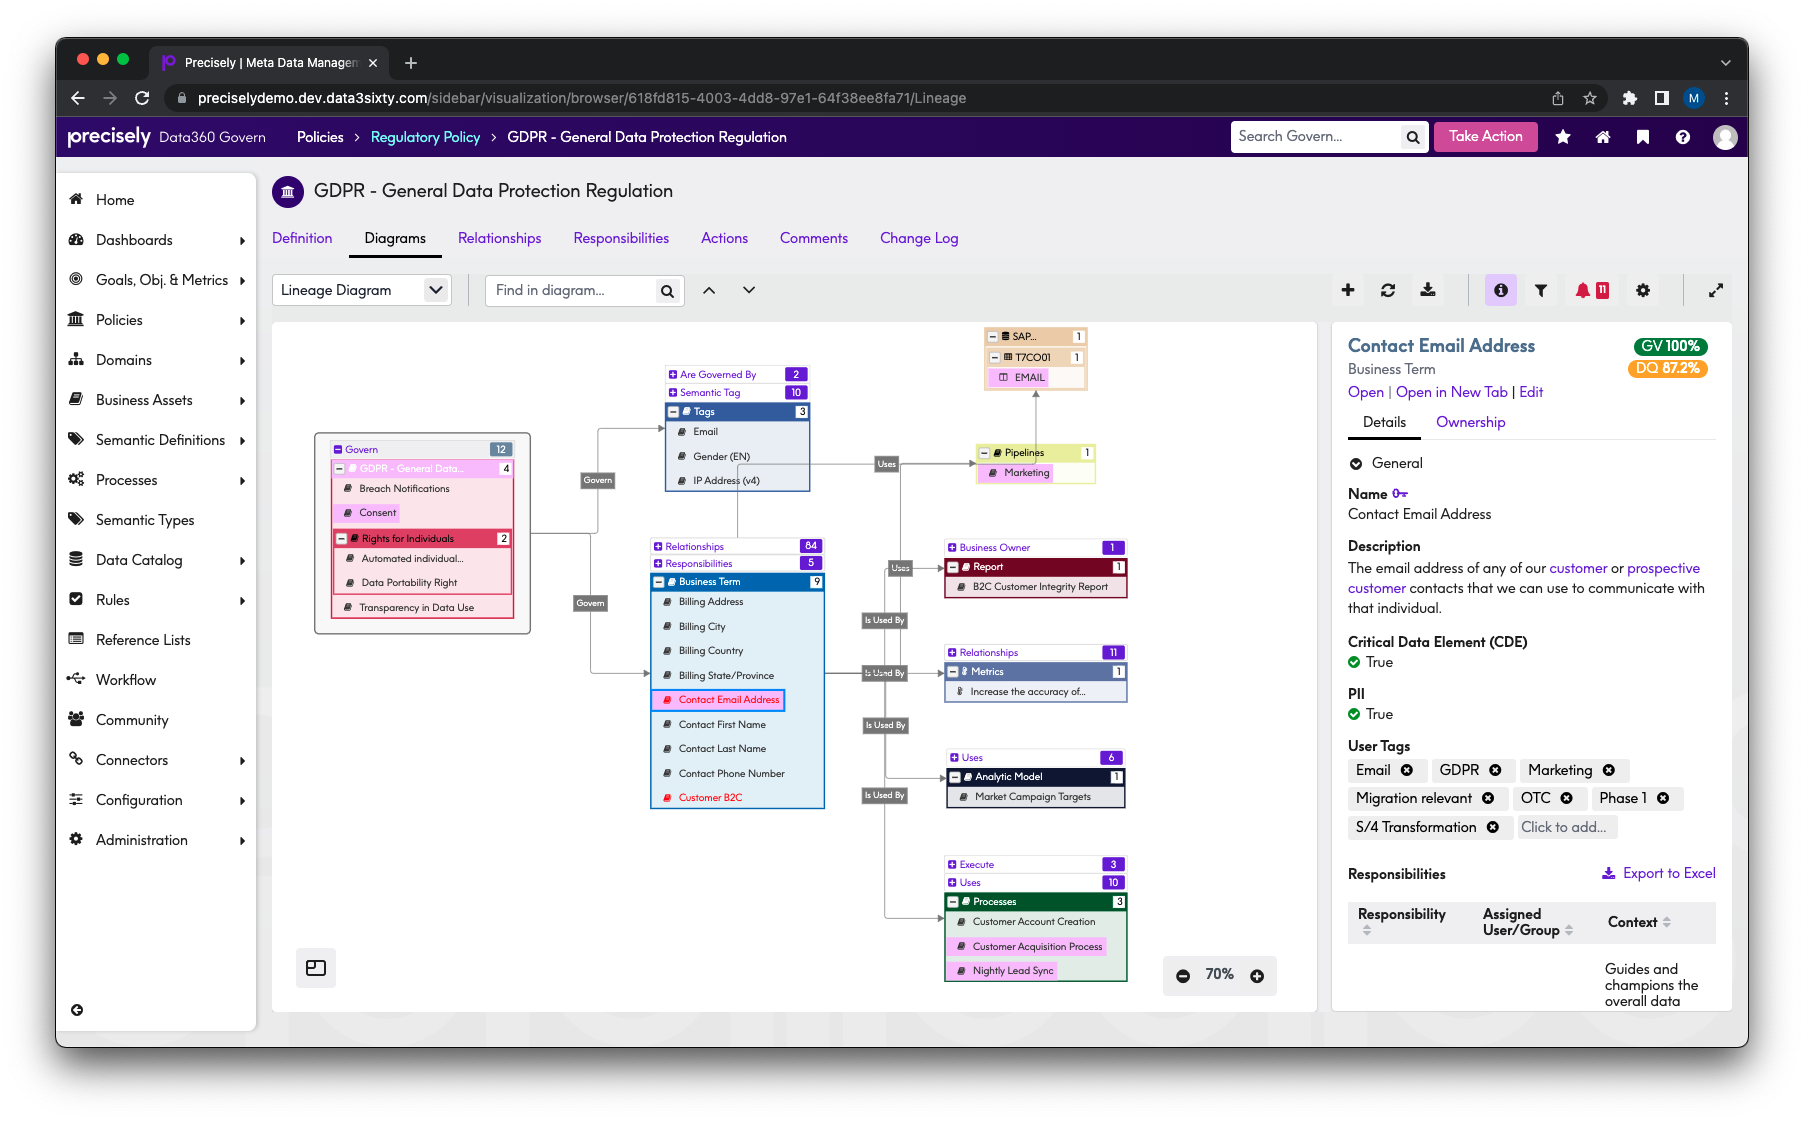Screen dimensions: 1804x1121
Task: Open the minimap in the diagram corner
Action: pos(316,967)
